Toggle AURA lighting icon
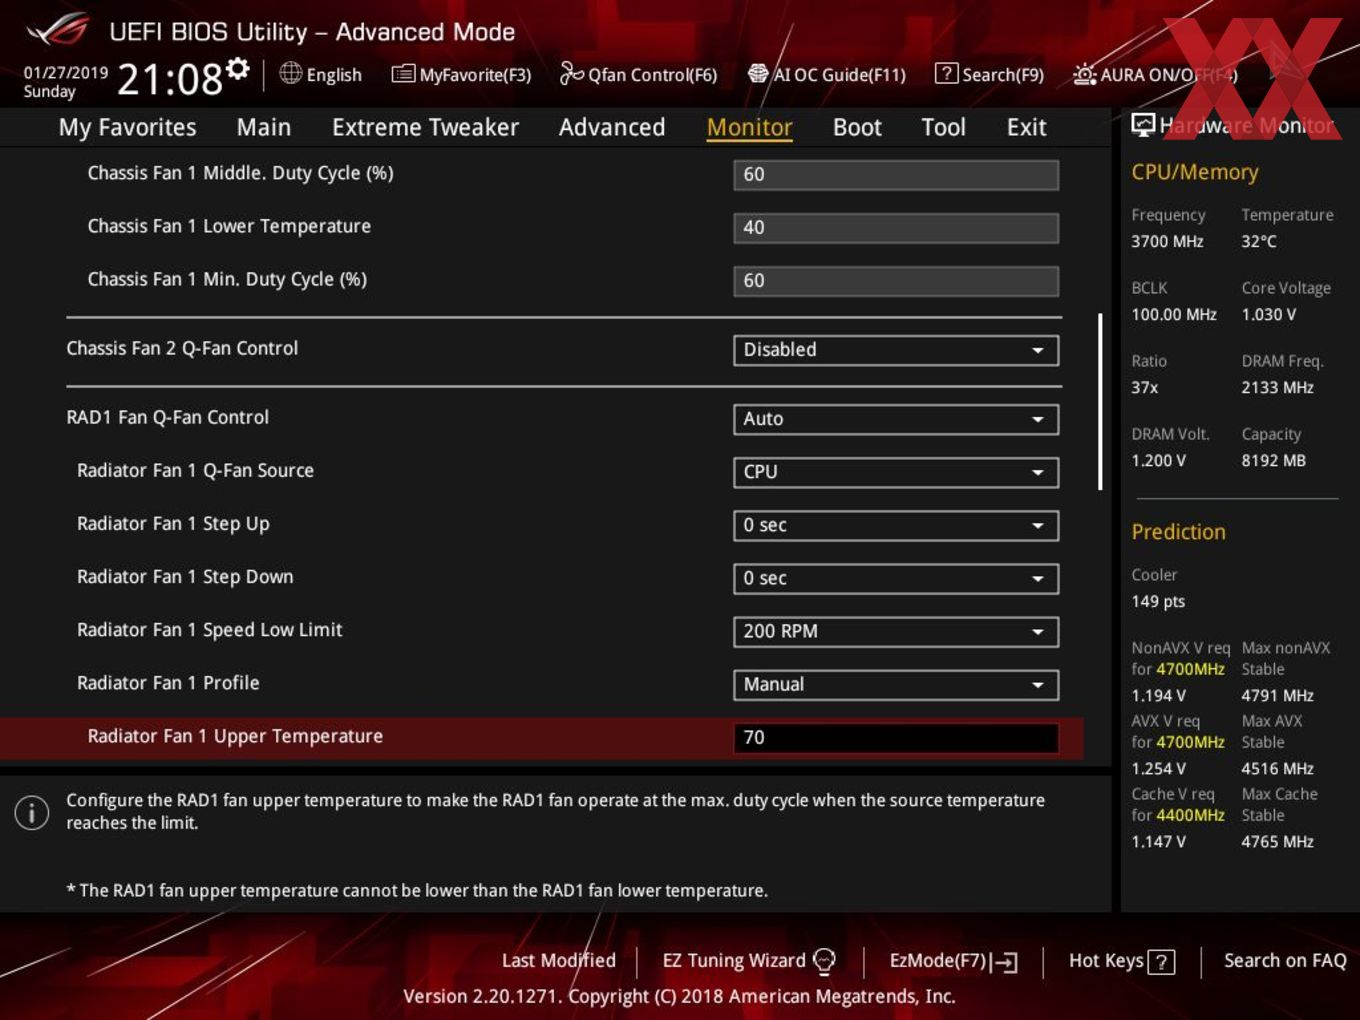This screenshot has height=1020, width=1360. [1084, 74]
